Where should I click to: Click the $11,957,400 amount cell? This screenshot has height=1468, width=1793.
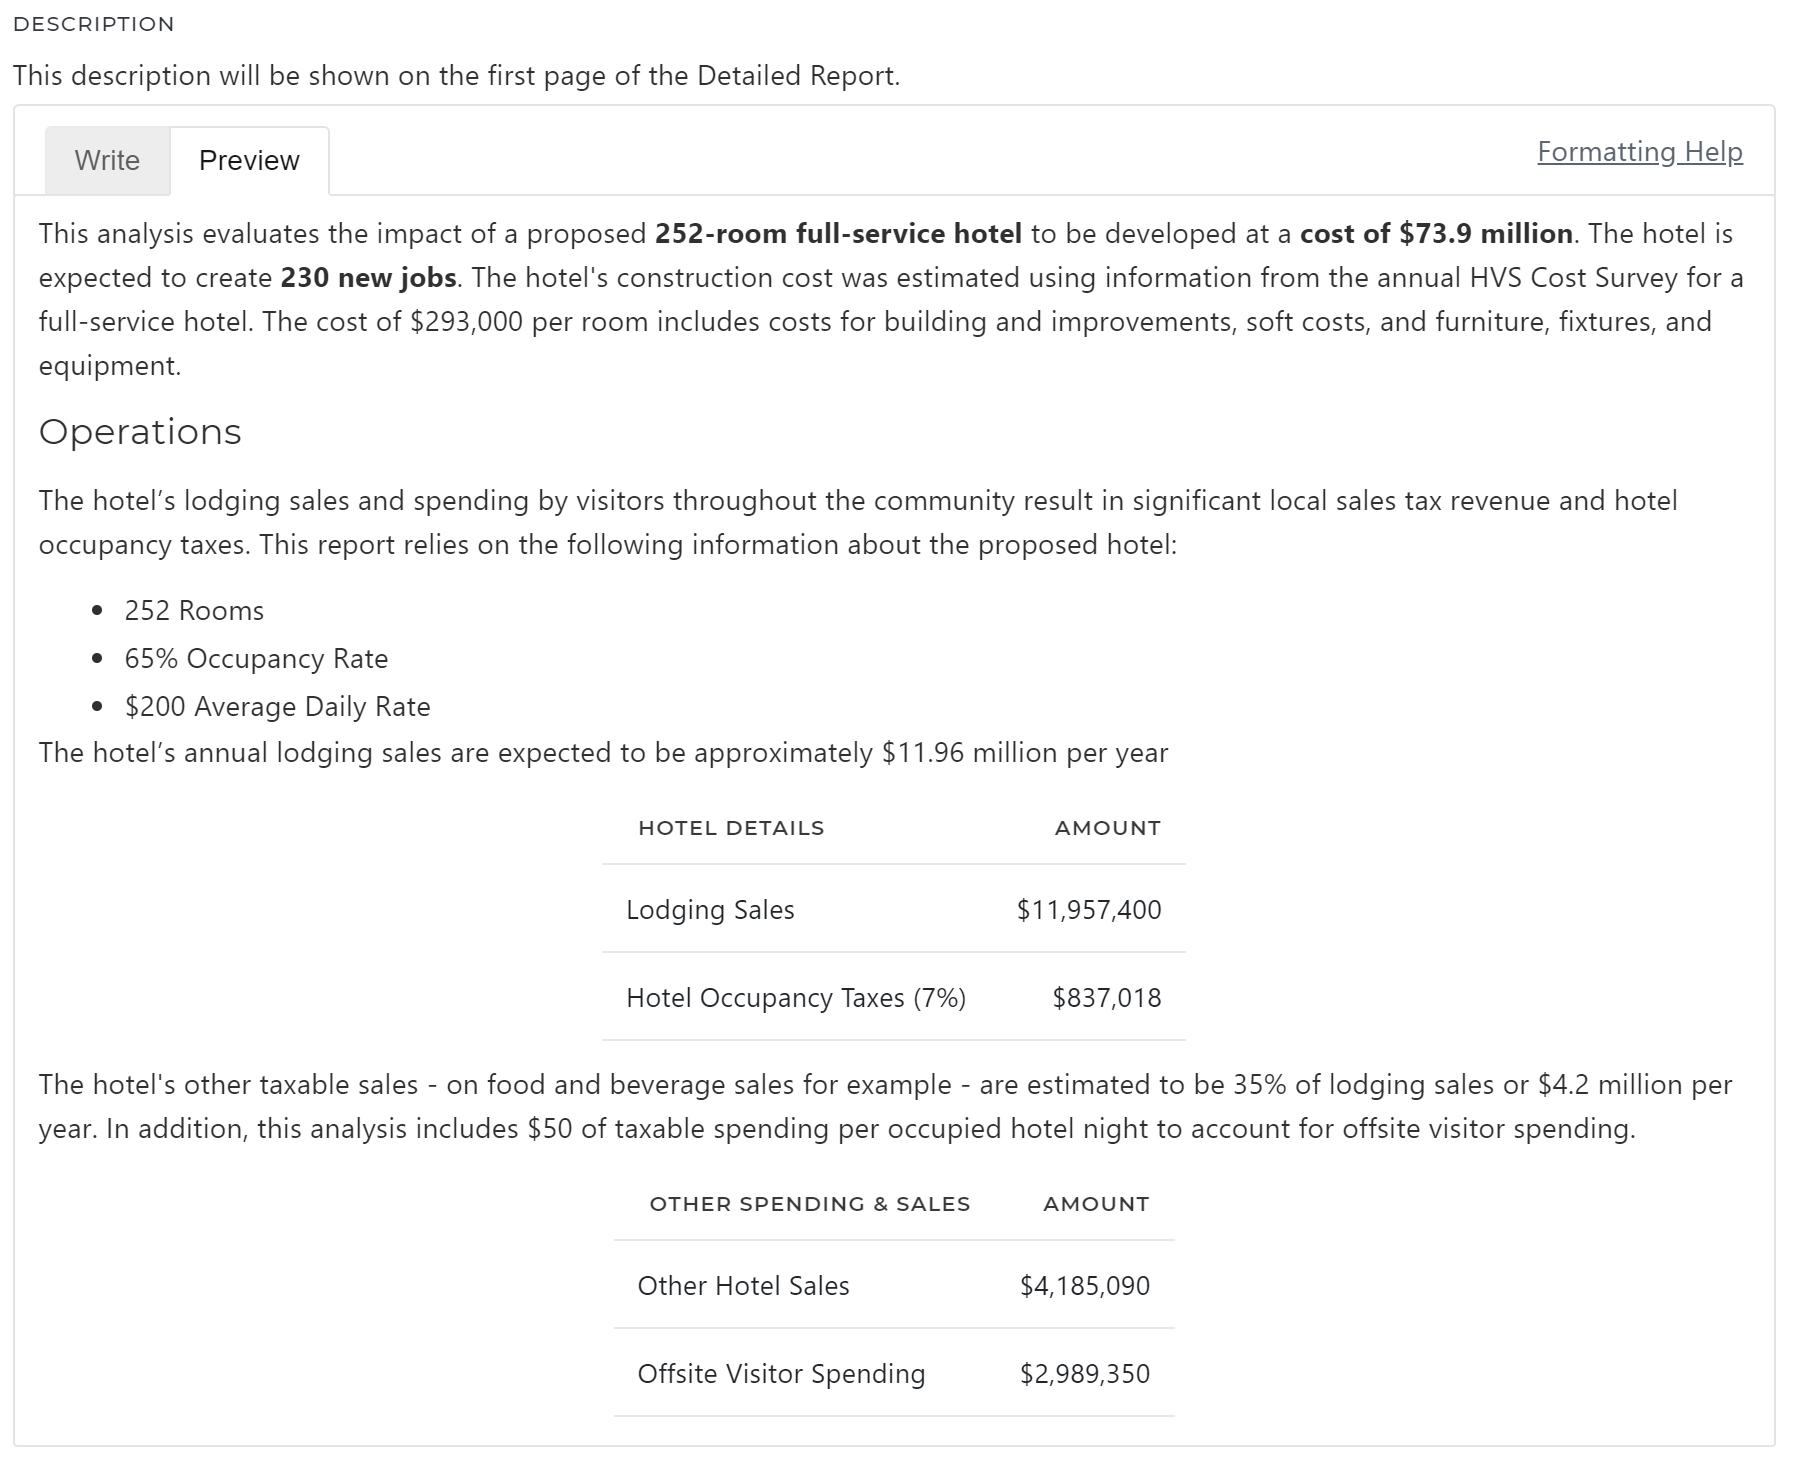(1088, 909)
